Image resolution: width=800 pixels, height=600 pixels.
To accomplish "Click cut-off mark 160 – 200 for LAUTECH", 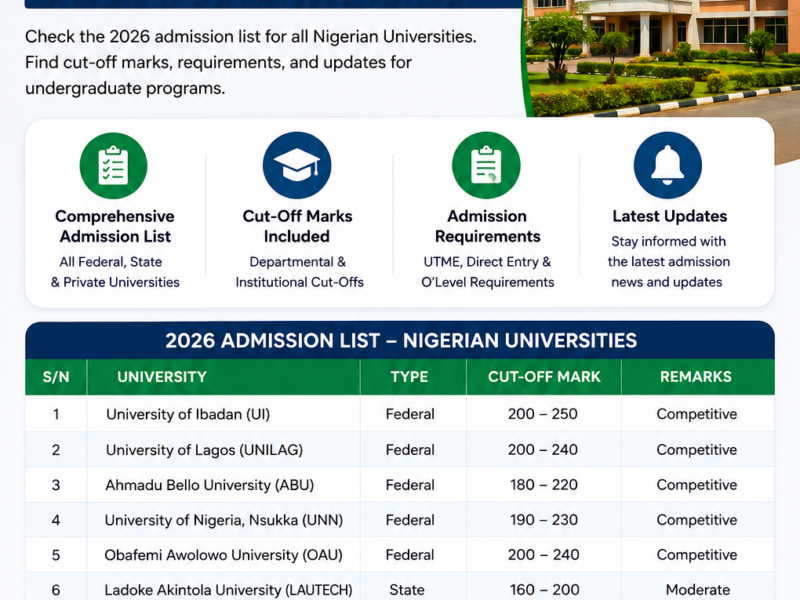I will (544, 590).
